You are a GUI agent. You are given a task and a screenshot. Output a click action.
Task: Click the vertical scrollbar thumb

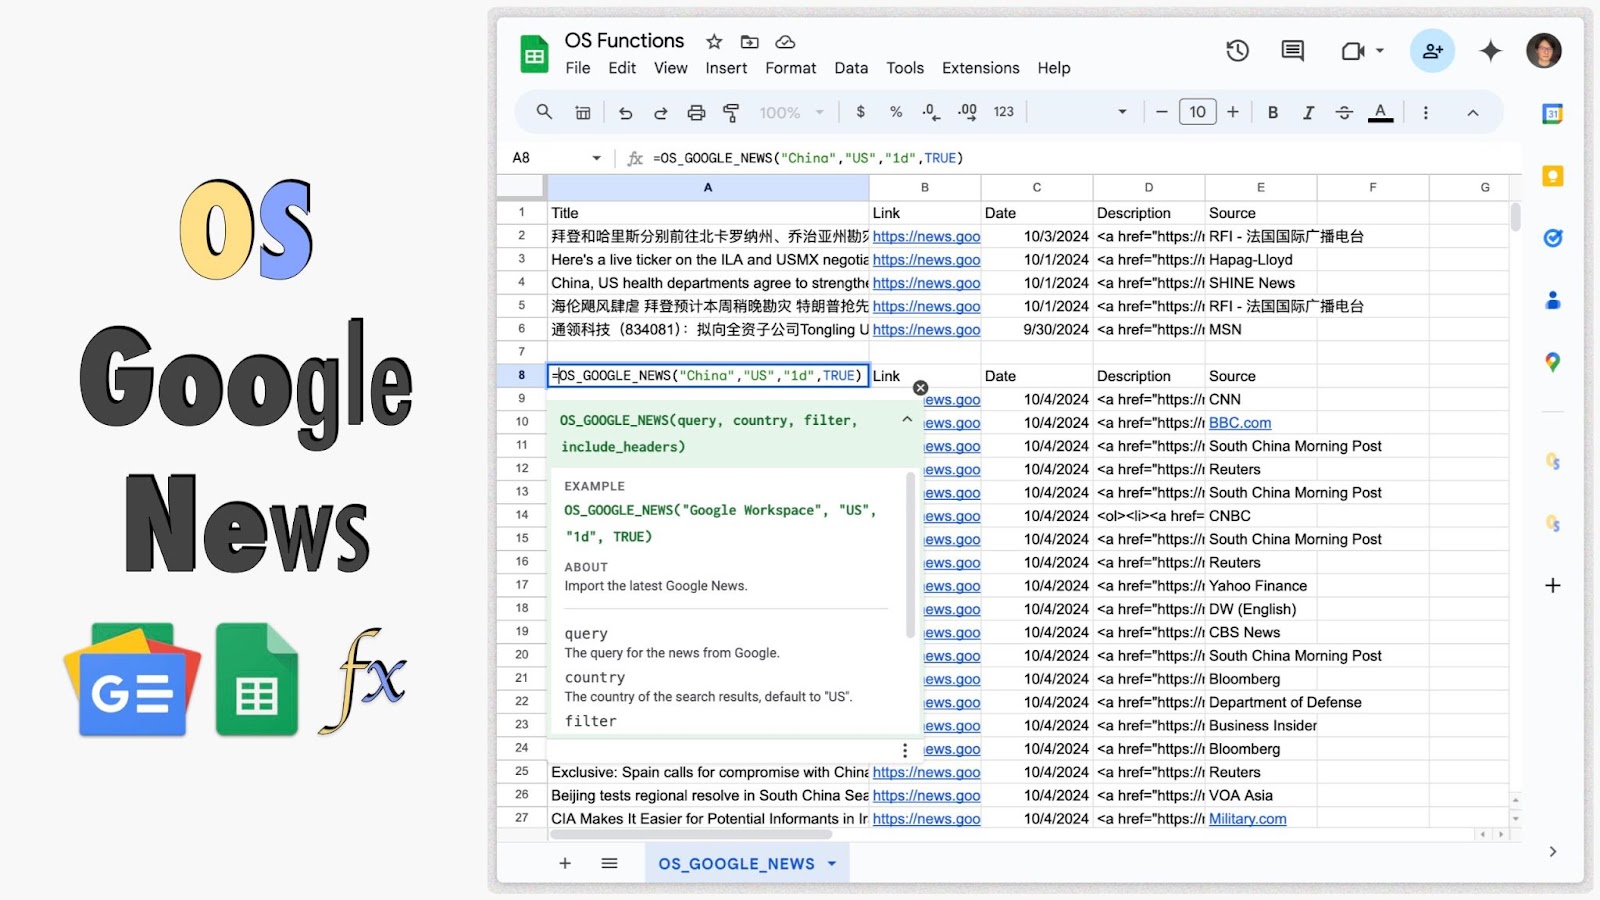pyautogui.click(x=1515, y=217)
